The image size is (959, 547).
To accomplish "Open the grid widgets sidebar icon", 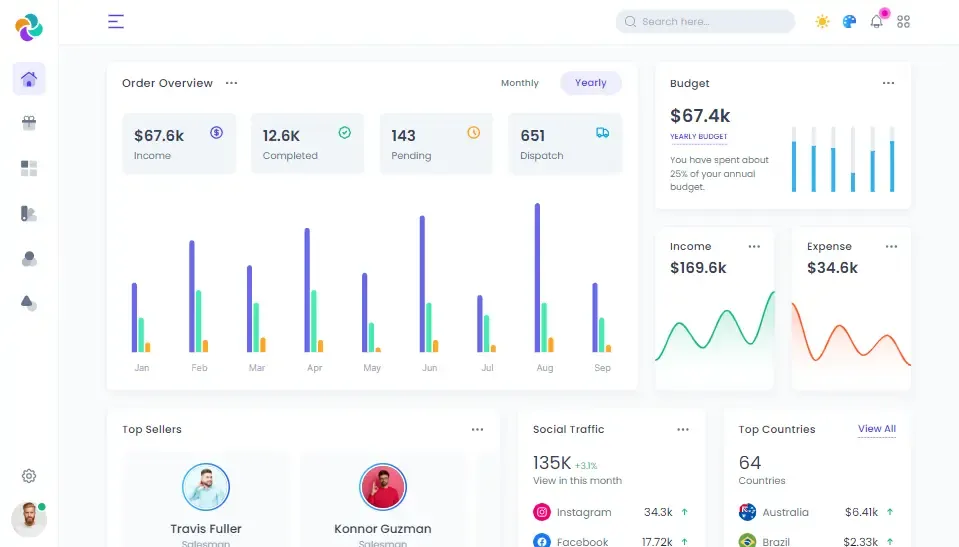I will 29,168.
